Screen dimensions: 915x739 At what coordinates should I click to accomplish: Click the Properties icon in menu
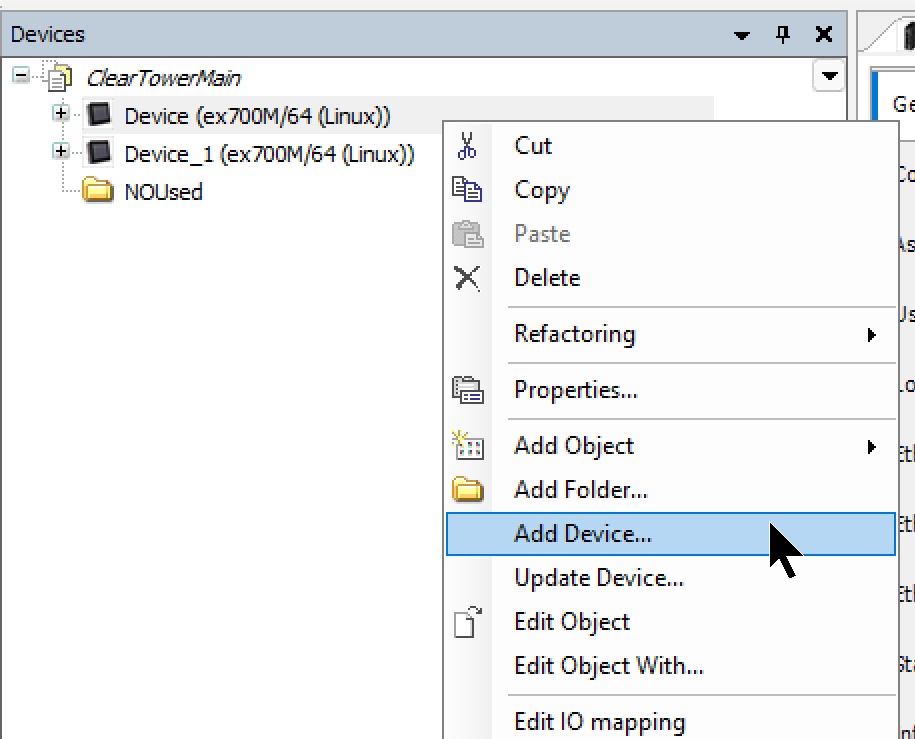[x=467, y=390]
